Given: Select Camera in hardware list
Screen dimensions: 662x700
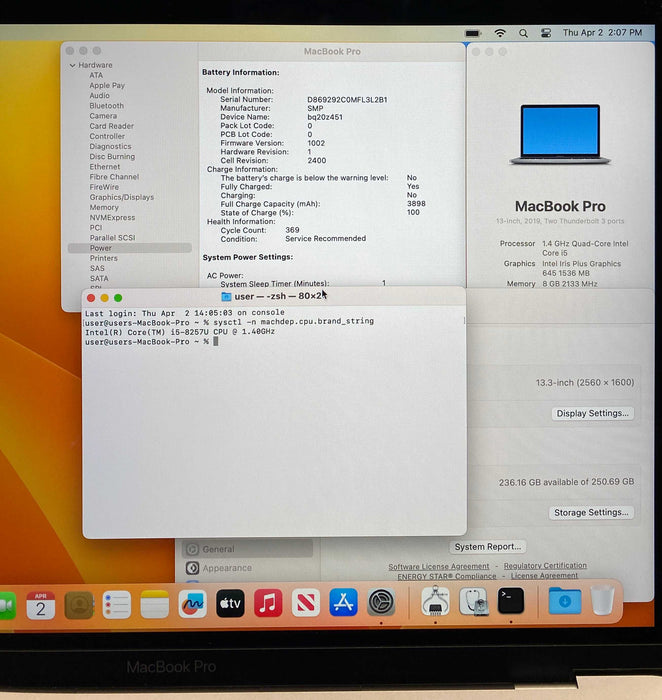Looking at the screenshot, I should 103,116.
